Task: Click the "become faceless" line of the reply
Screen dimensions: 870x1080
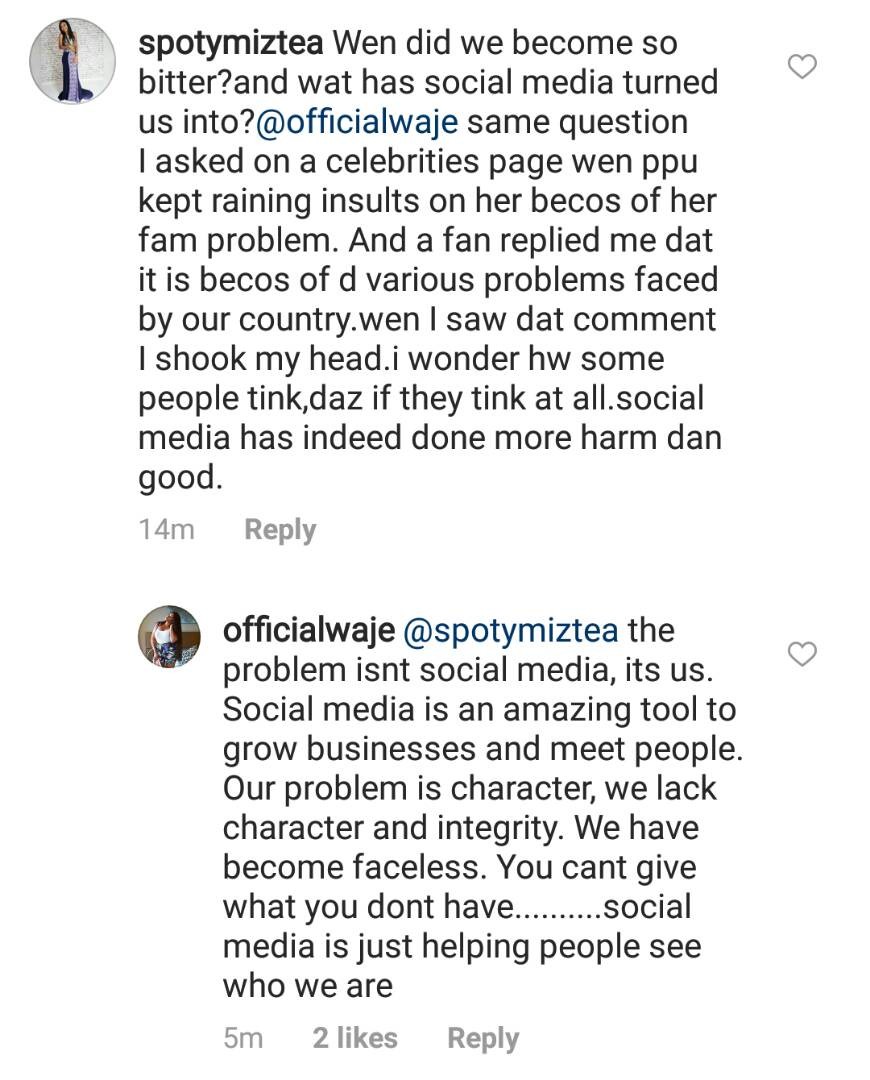Action: click(x=459, y=867)
